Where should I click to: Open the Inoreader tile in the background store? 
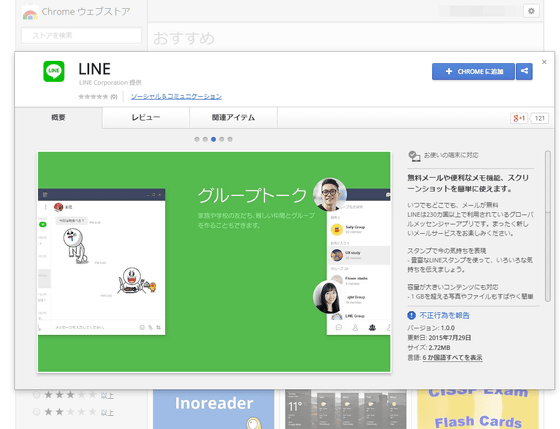click(214, 409)
